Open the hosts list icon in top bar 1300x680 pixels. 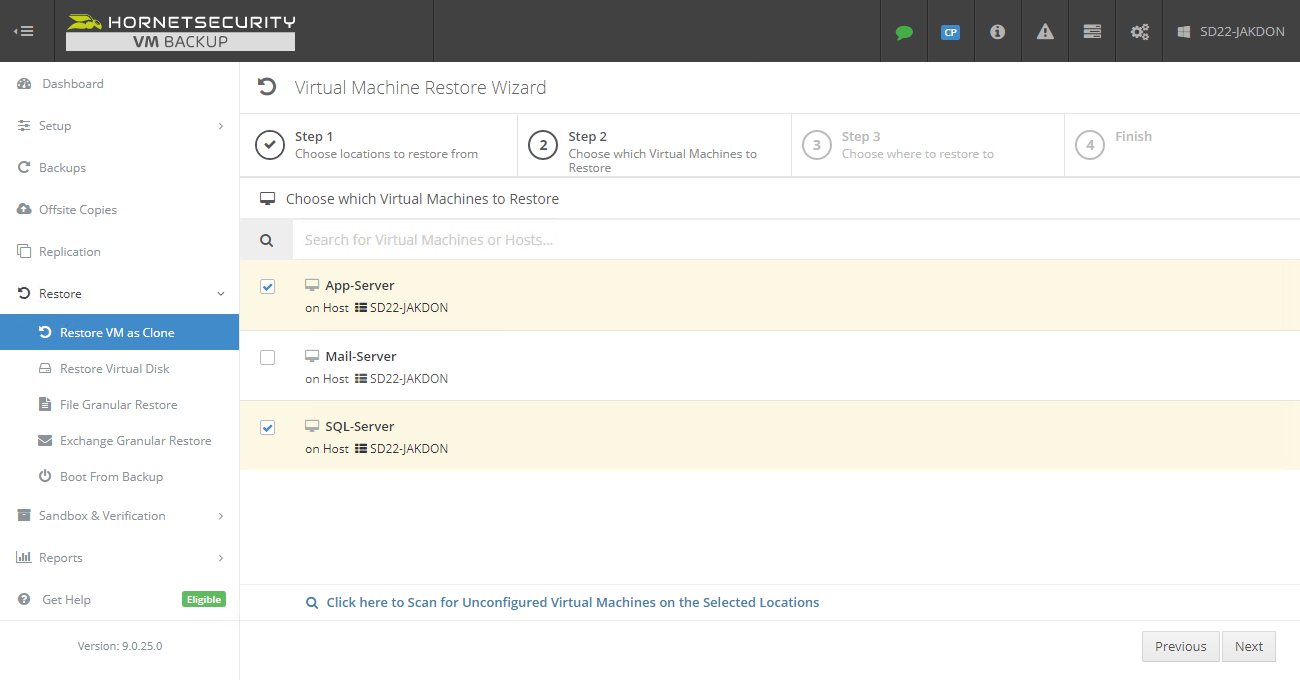[x=1091, y=31]
